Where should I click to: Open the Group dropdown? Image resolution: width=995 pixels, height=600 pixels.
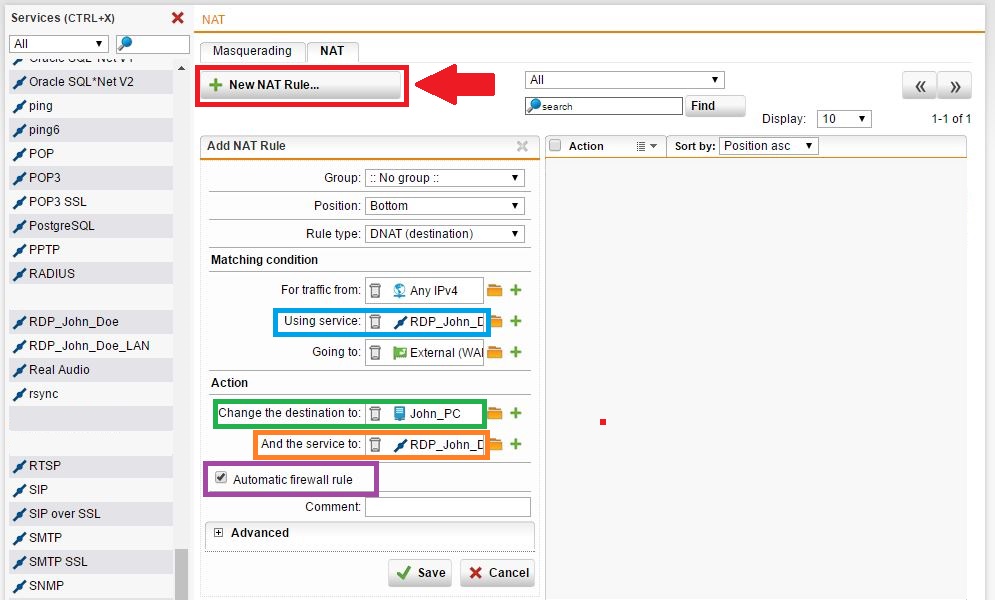[445, 178]
